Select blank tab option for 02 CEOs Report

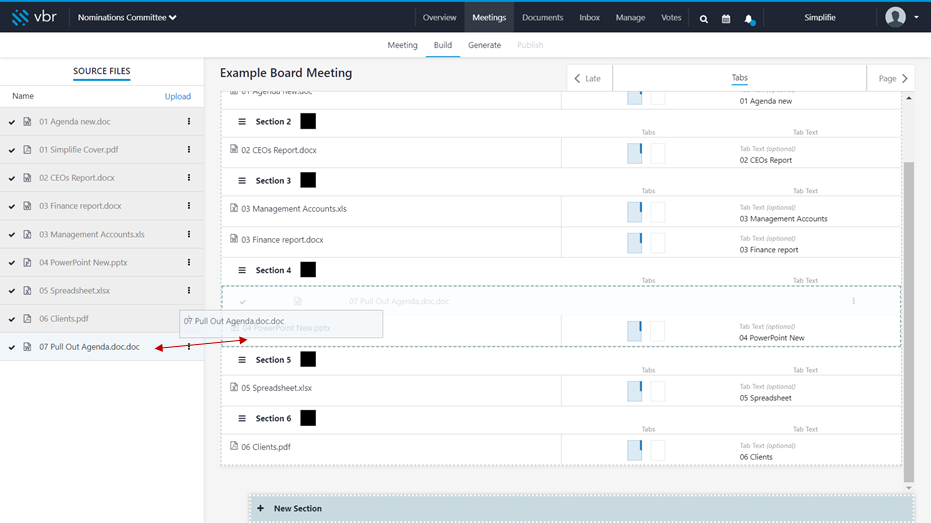pos(658,153)
